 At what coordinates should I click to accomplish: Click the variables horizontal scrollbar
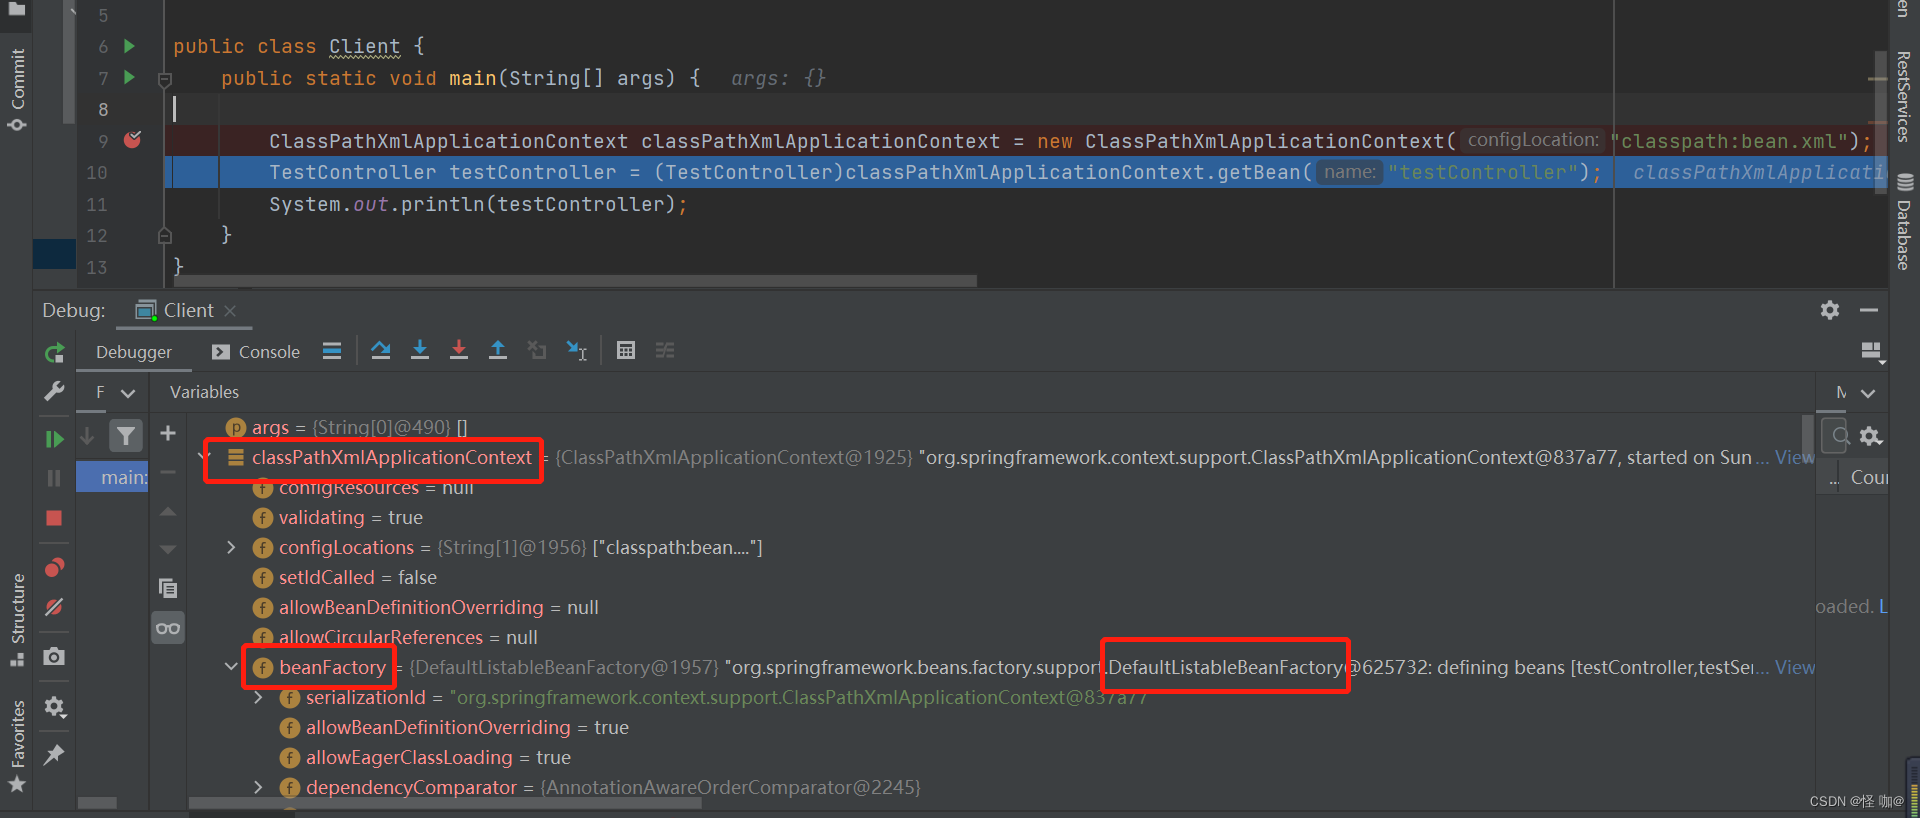[x=445, y=802]
